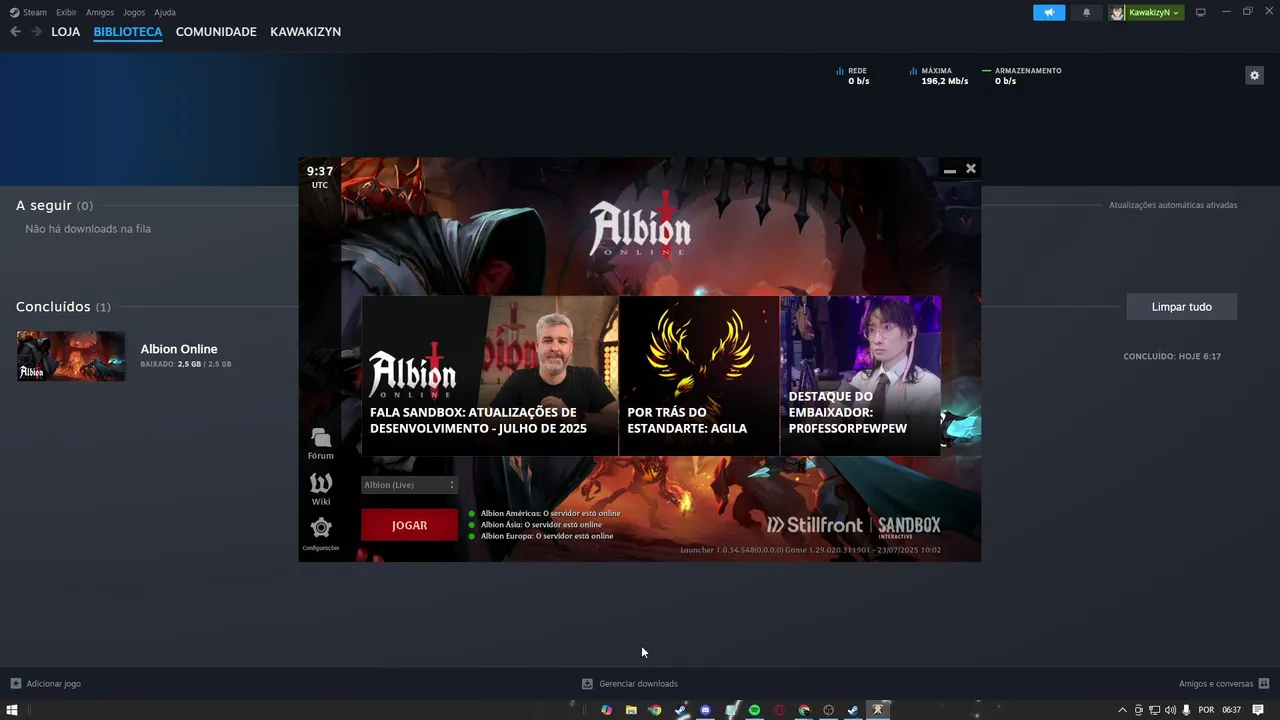Click the POR language indicator

click(1206, 710)
